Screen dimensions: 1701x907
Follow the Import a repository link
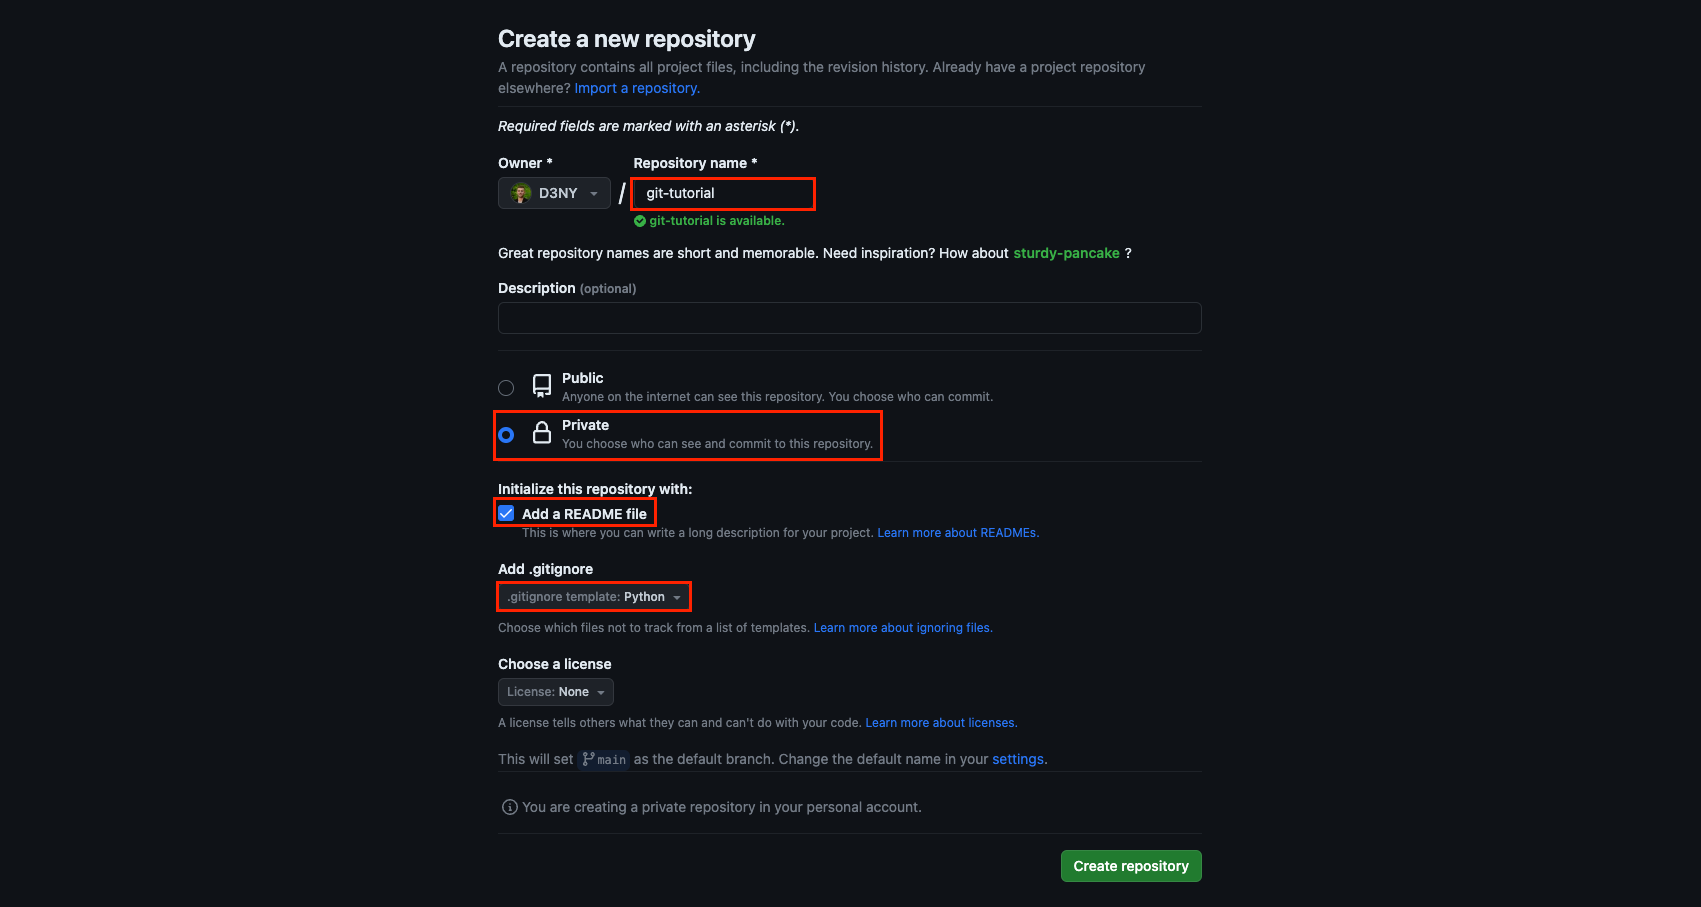click(636, 88)
